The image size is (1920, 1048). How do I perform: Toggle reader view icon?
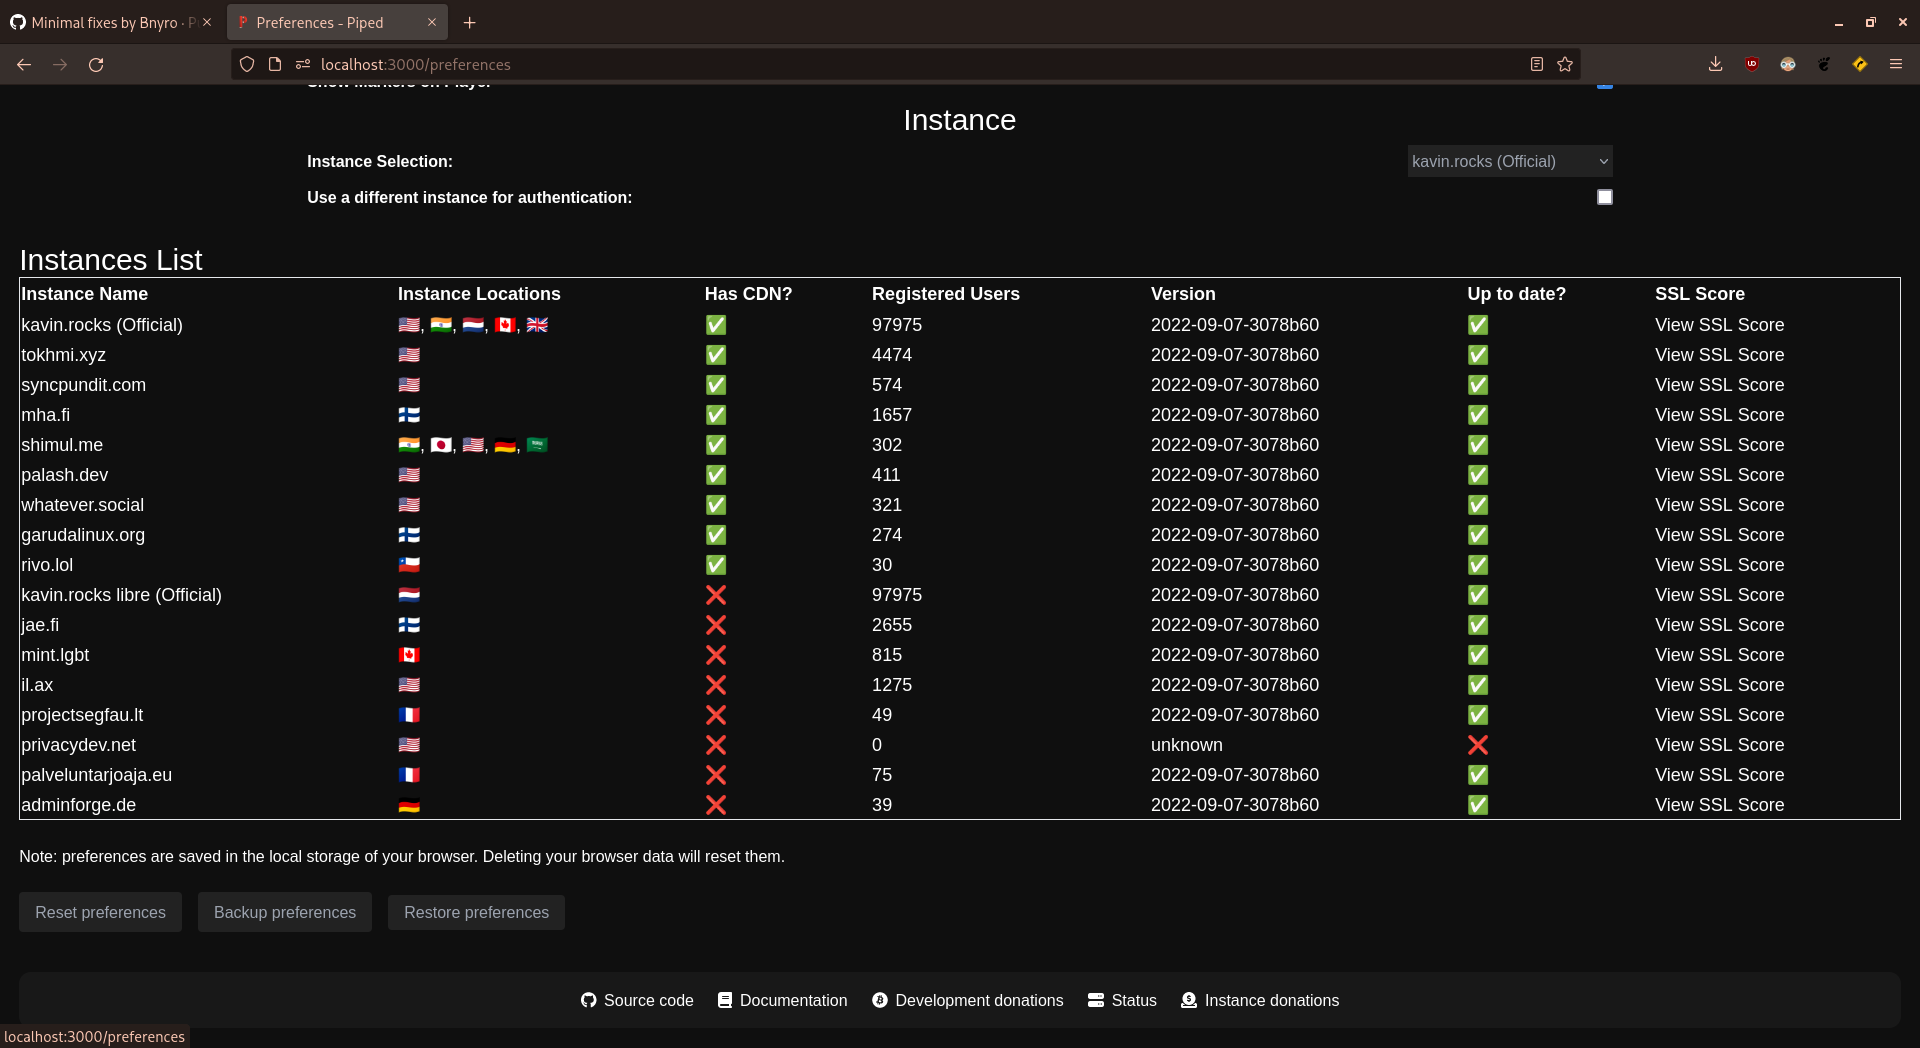[x=1537, y=64]
